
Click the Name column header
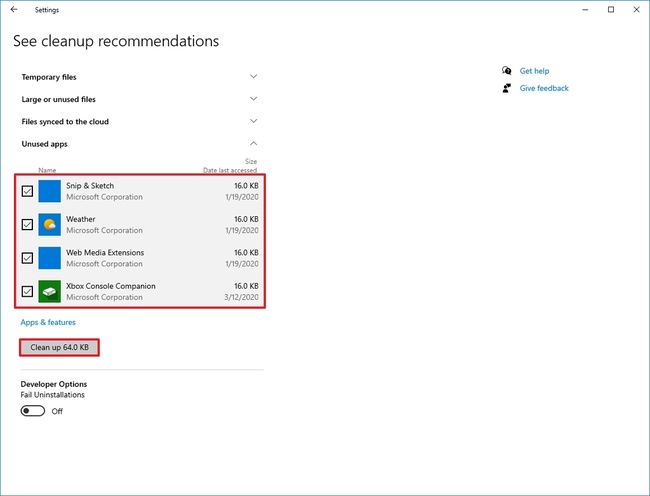47,170
